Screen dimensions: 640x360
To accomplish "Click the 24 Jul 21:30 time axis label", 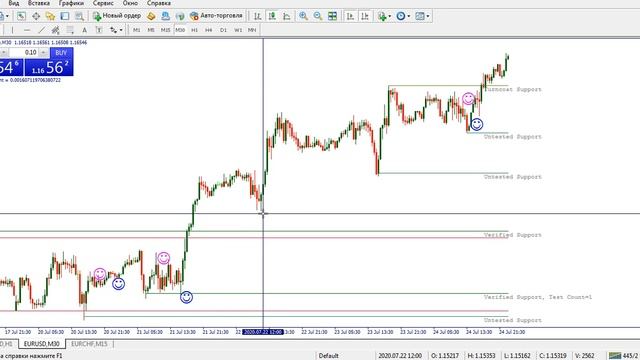I will (x=512, y=332).
